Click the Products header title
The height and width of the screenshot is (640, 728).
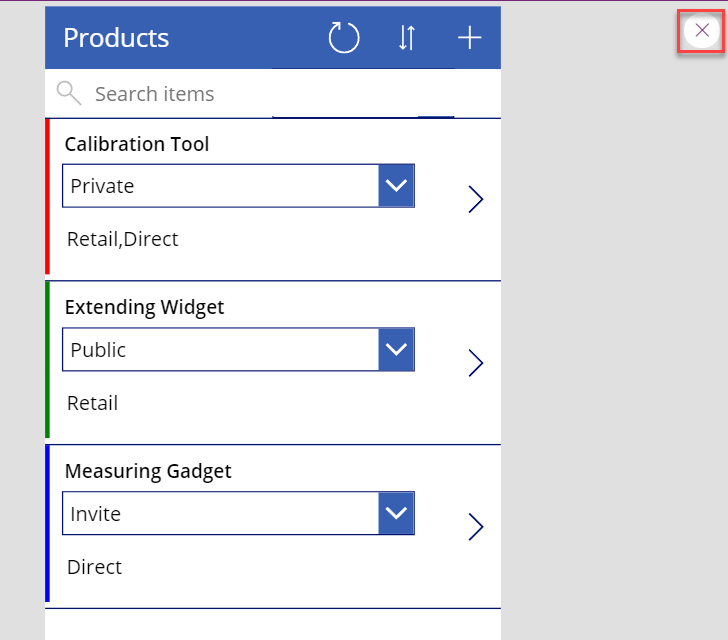[116, 38]
